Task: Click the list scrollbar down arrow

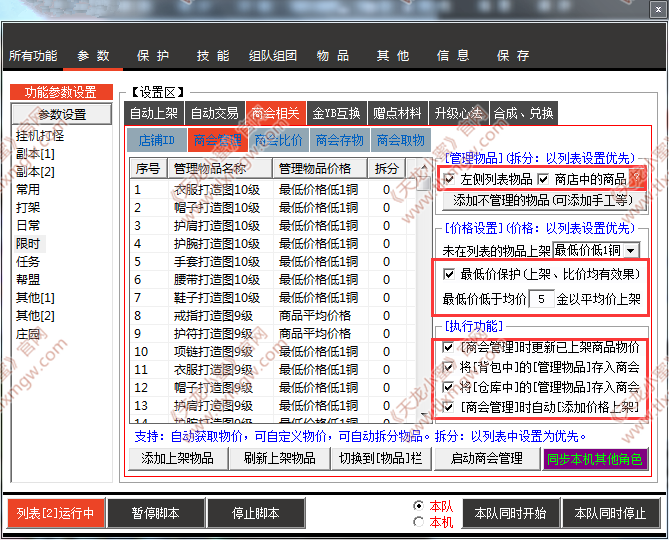Action: (x=424, y=414)
